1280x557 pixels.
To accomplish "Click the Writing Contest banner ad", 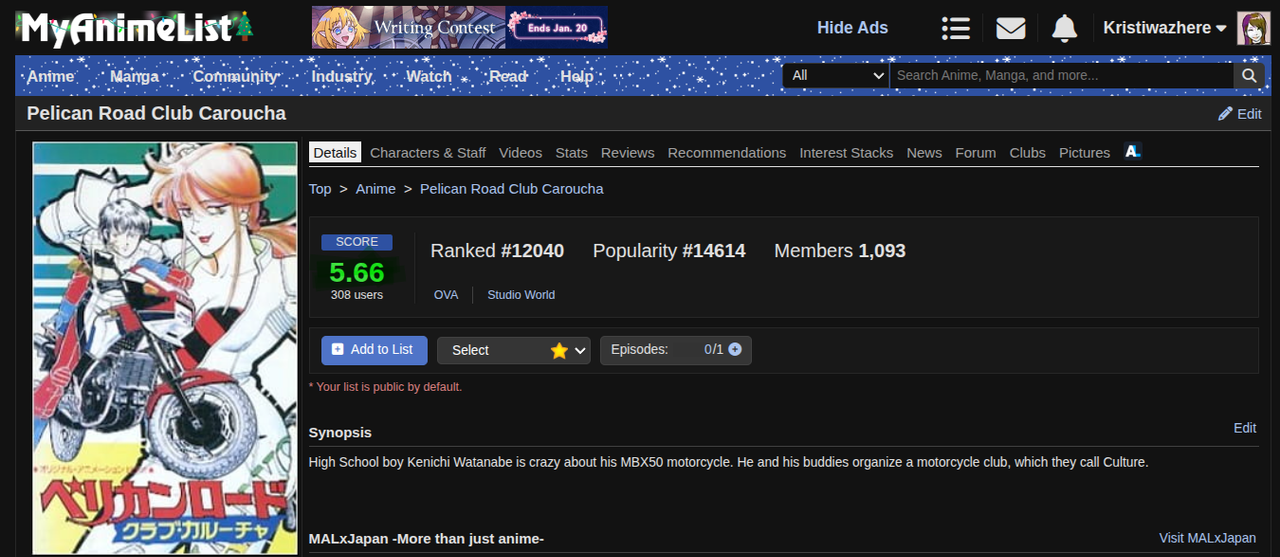I will pyautogui.click(x=460, y=28).
